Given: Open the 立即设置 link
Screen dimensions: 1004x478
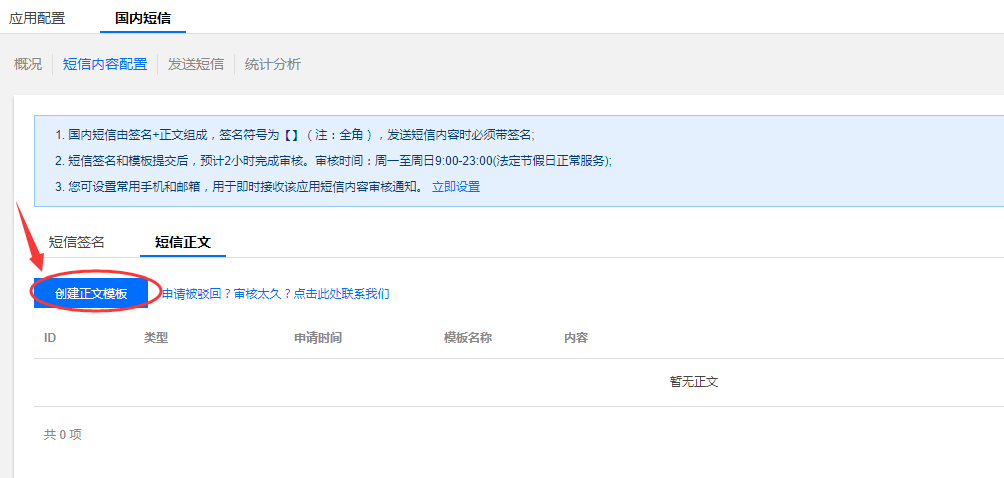Looking at the screenshot, I should 456,187.
